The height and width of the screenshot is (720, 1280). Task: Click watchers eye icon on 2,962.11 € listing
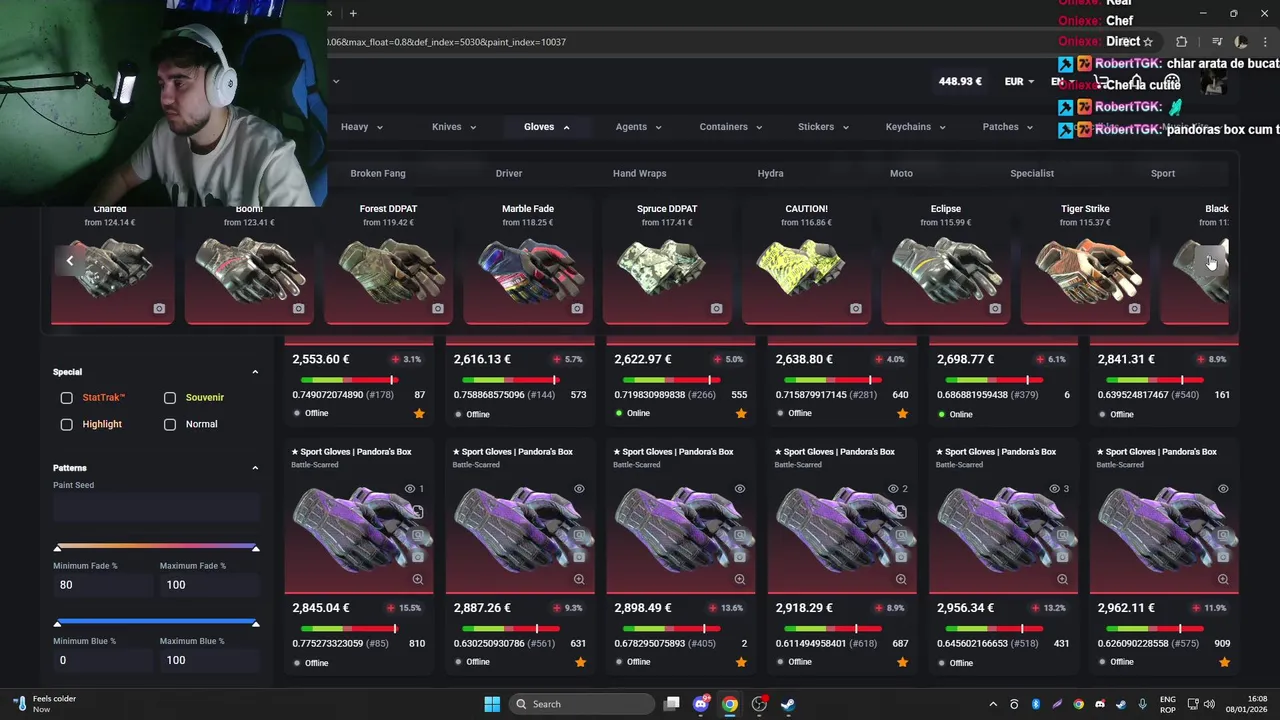[1223, 489]
